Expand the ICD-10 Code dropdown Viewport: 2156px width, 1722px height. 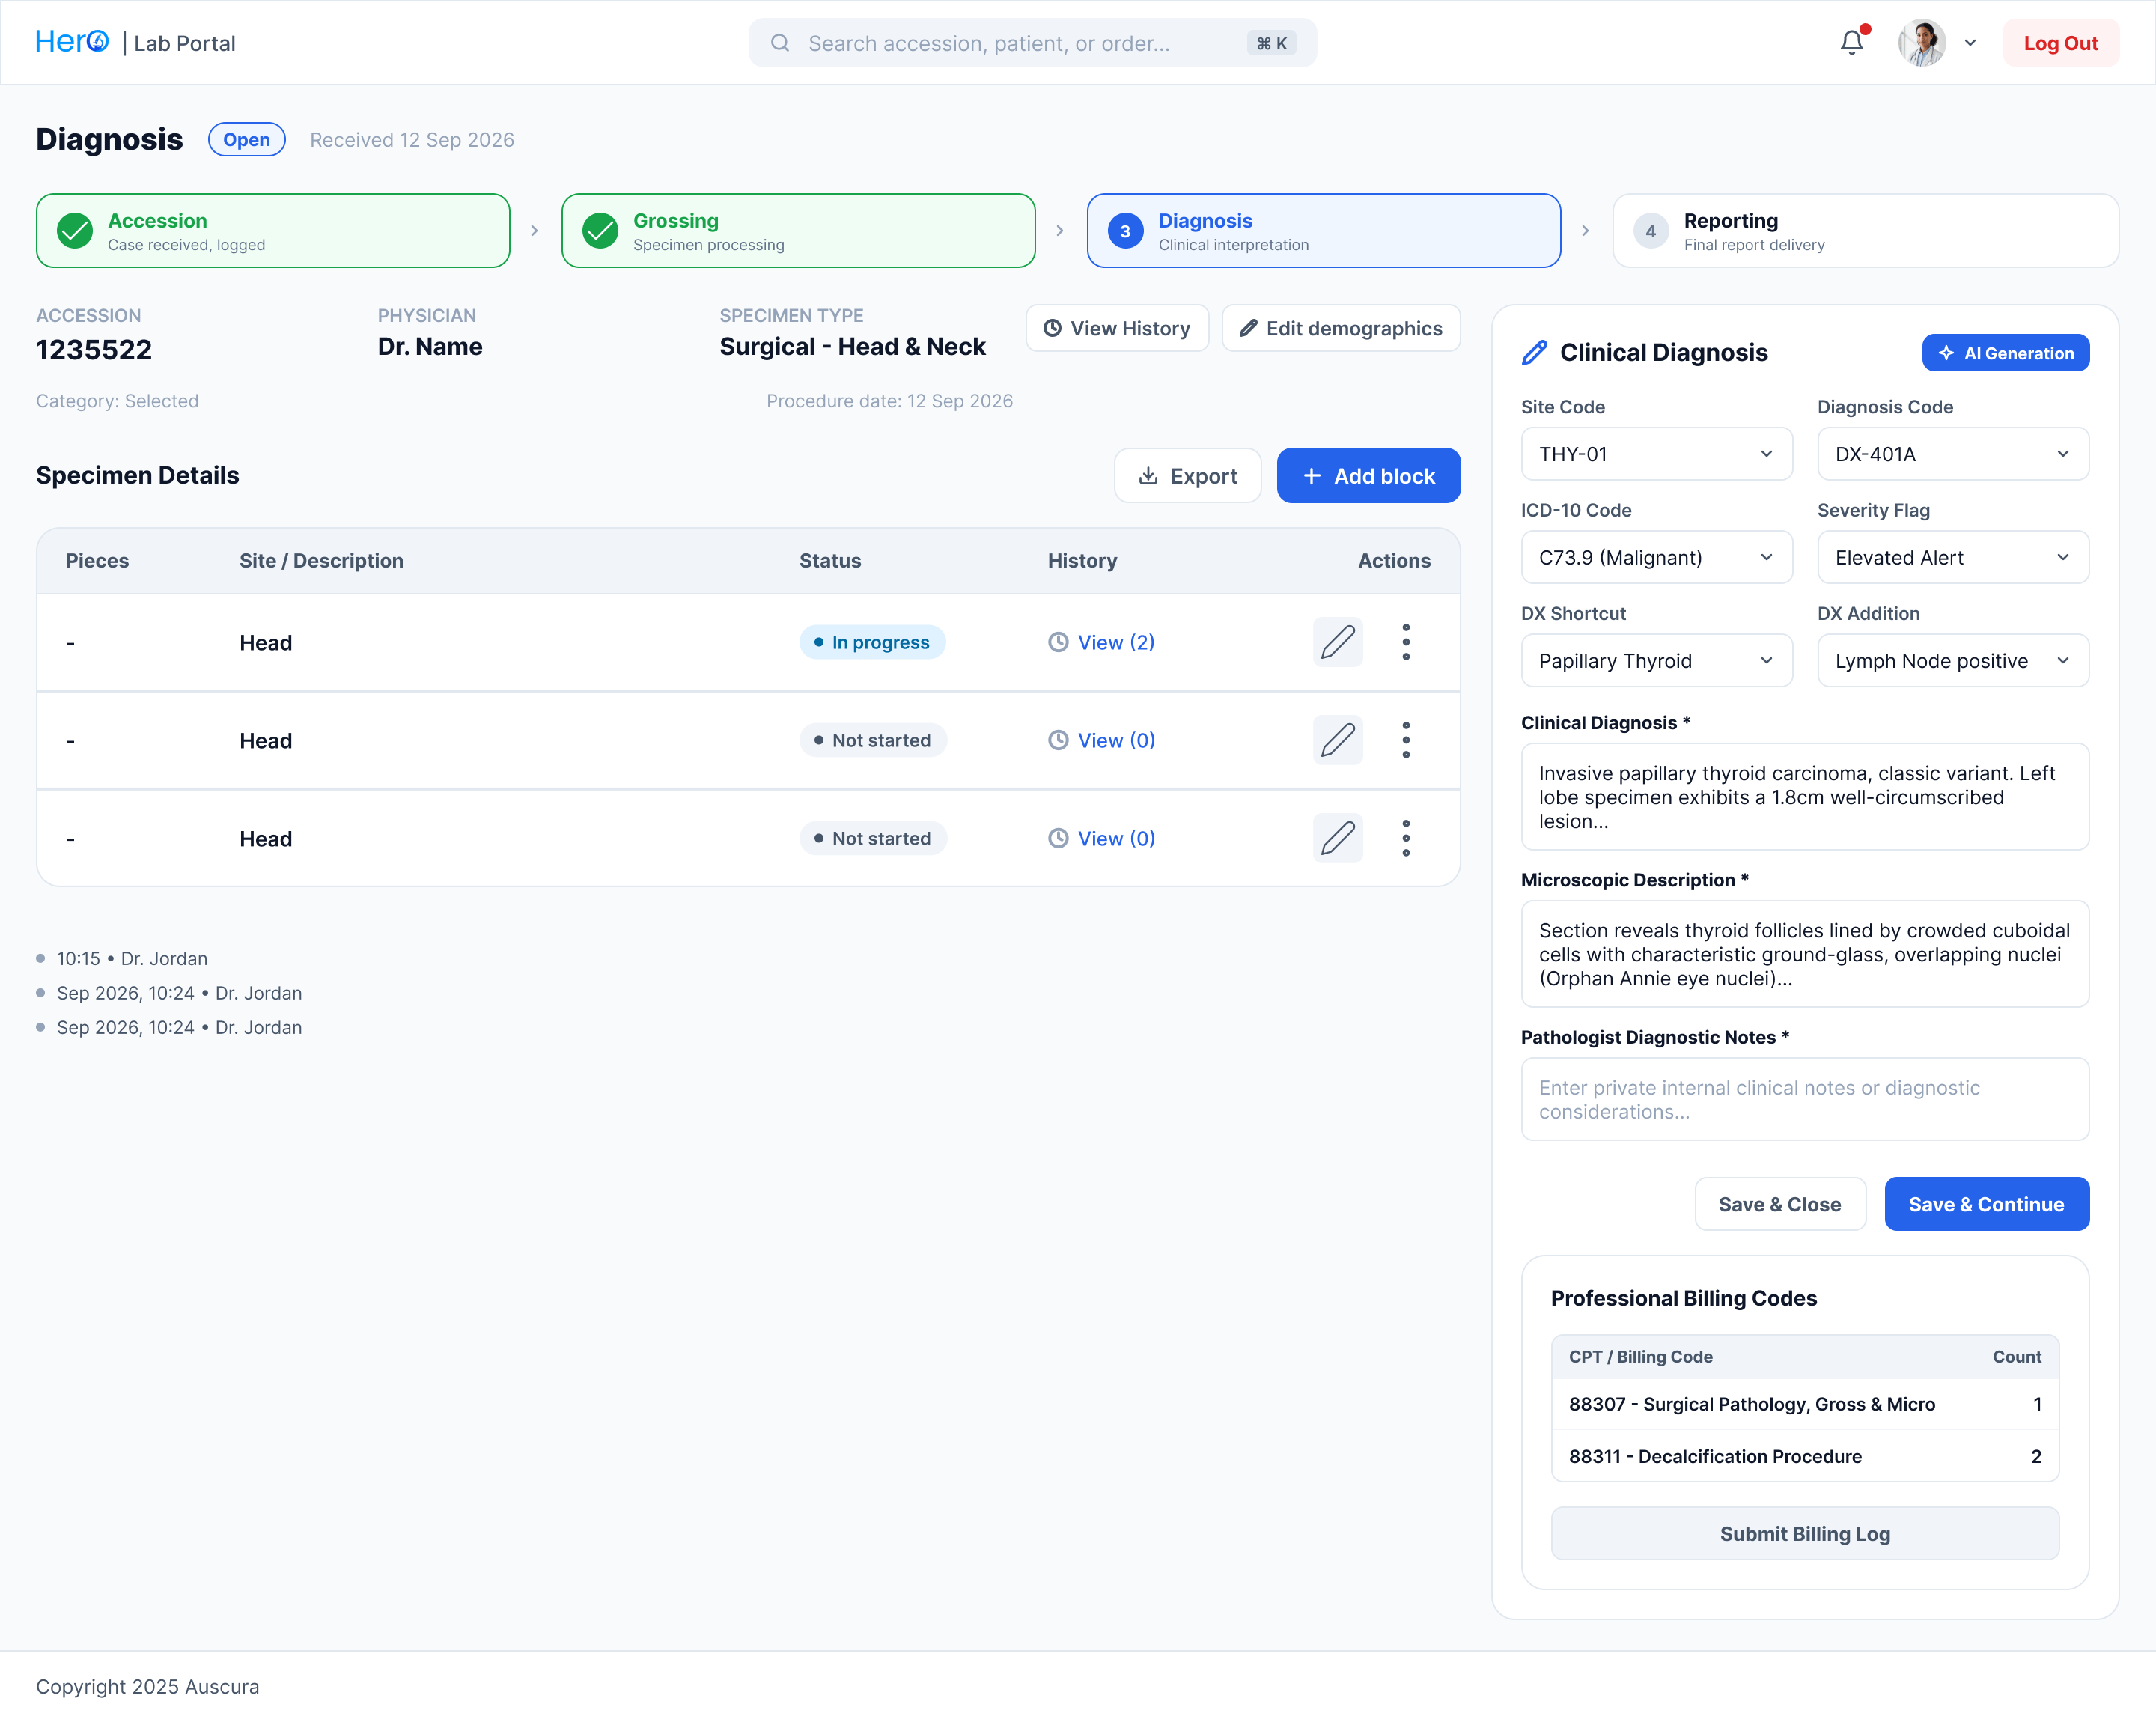coord(1656,557)
